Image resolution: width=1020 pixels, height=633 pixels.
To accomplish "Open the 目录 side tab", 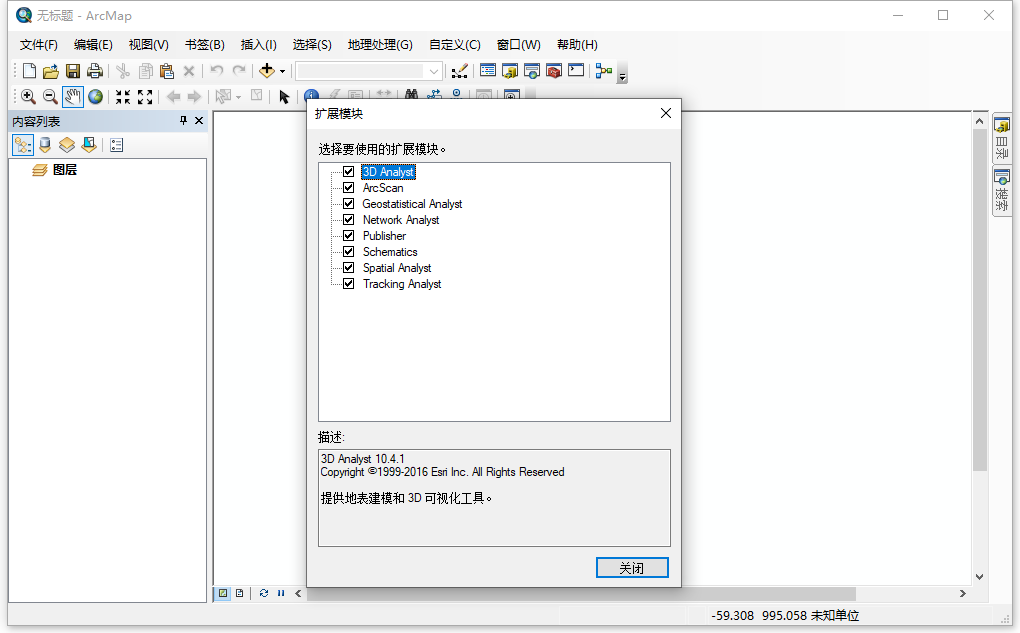I will [x=1002, y=139].
